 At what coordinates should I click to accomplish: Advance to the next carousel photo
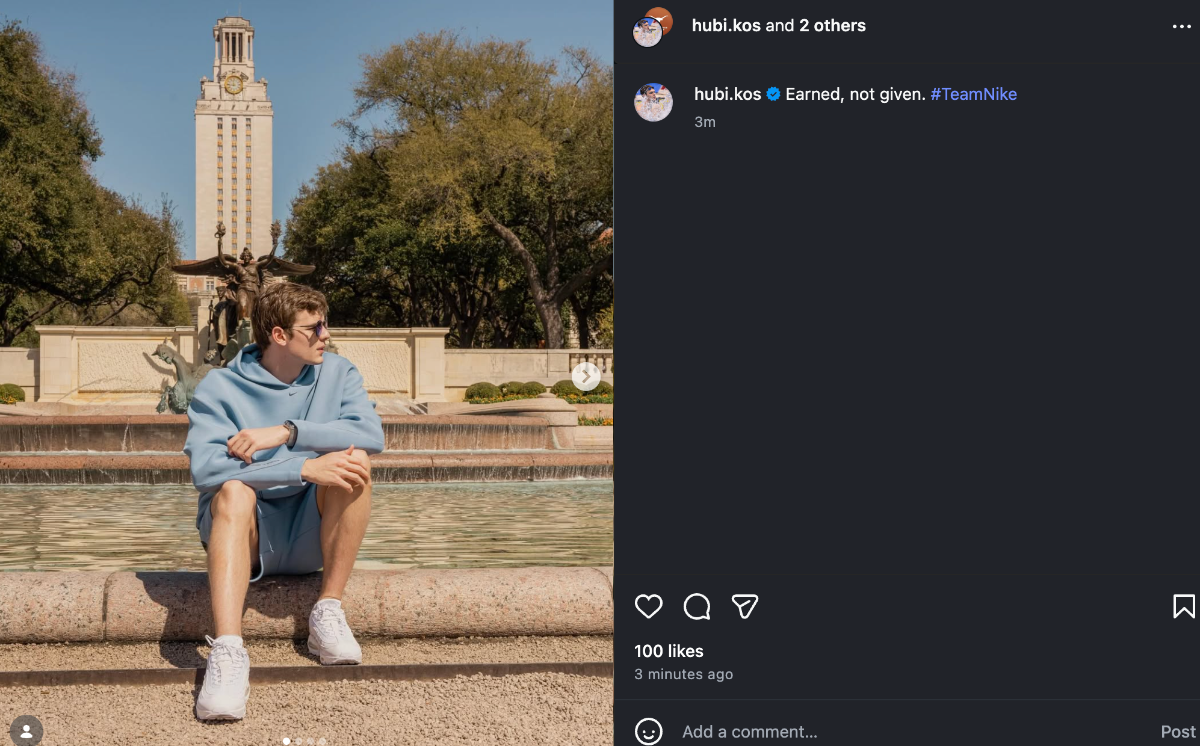point(586,376)
